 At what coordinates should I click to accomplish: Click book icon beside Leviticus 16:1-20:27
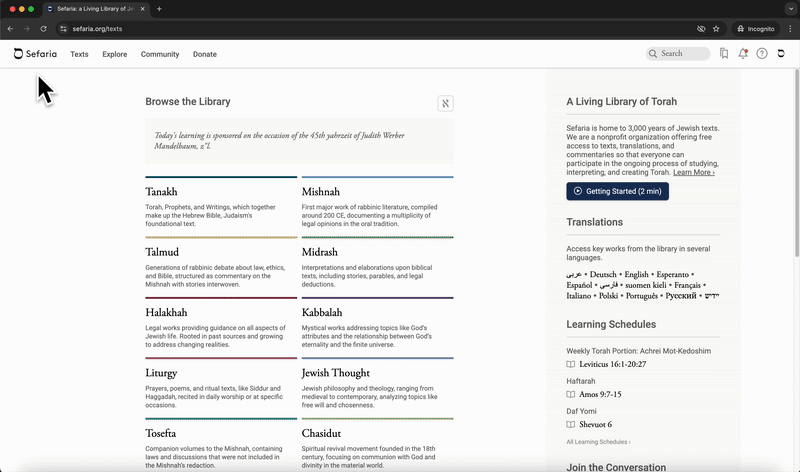click(x=570, y=364)
